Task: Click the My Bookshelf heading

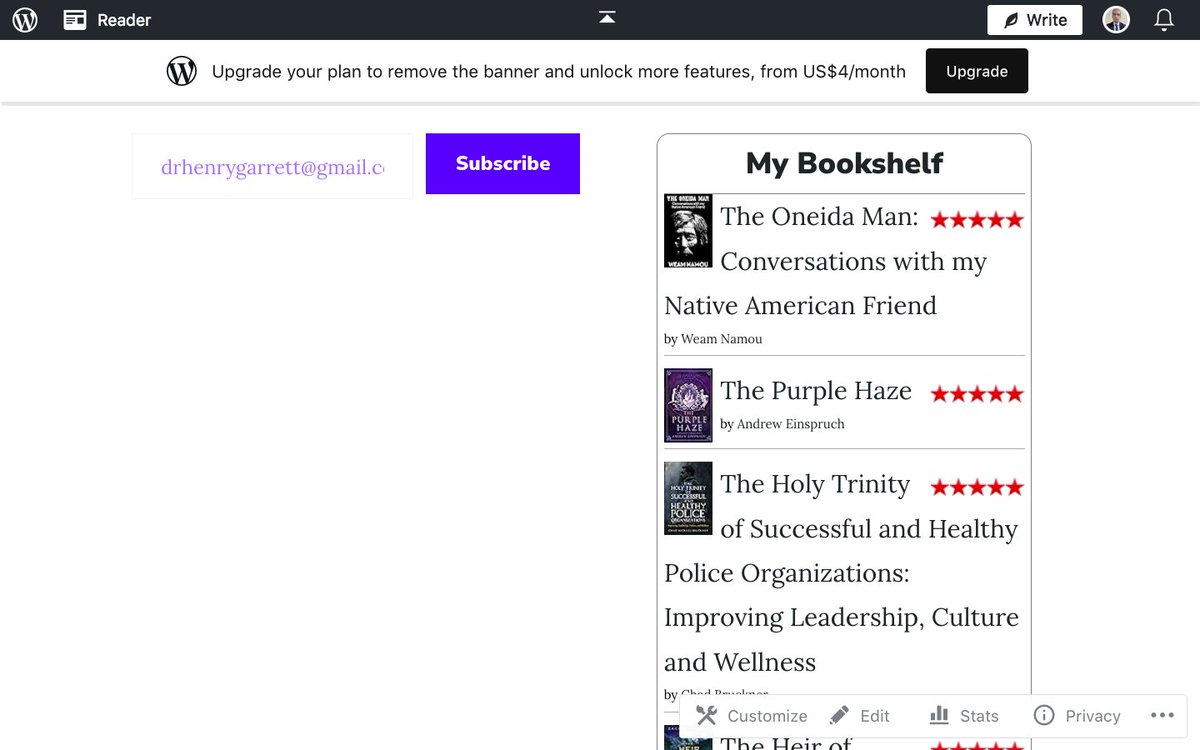Action: click(x=844, y=163)
